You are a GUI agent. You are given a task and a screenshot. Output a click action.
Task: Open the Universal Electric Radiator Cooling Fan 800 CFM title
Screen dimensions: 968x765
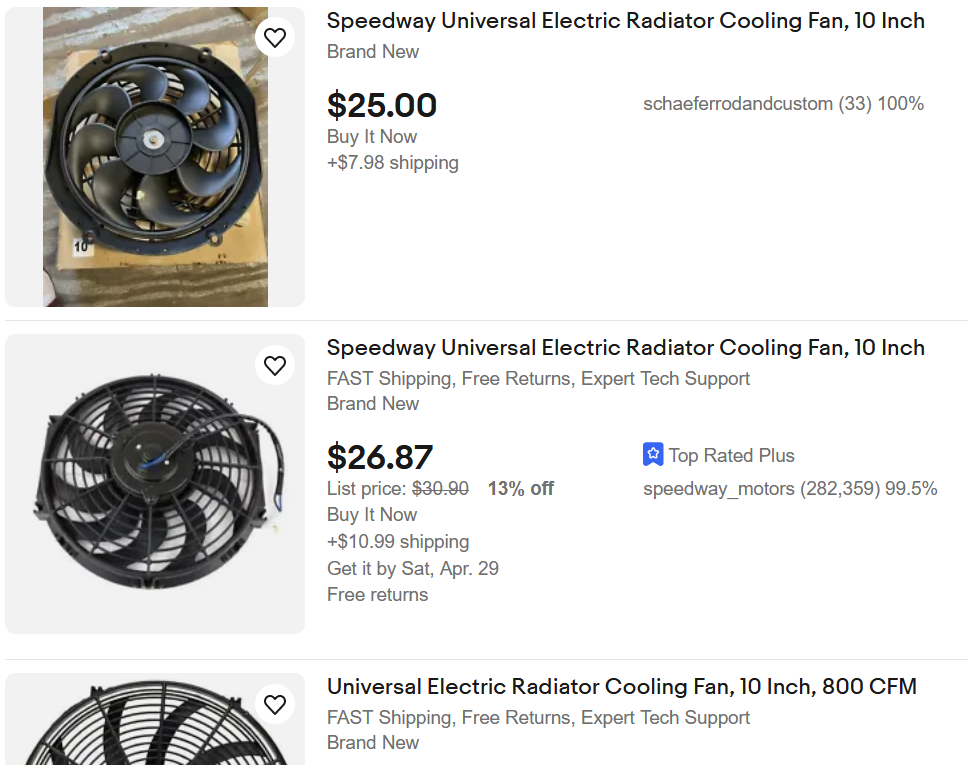(621, 687)
